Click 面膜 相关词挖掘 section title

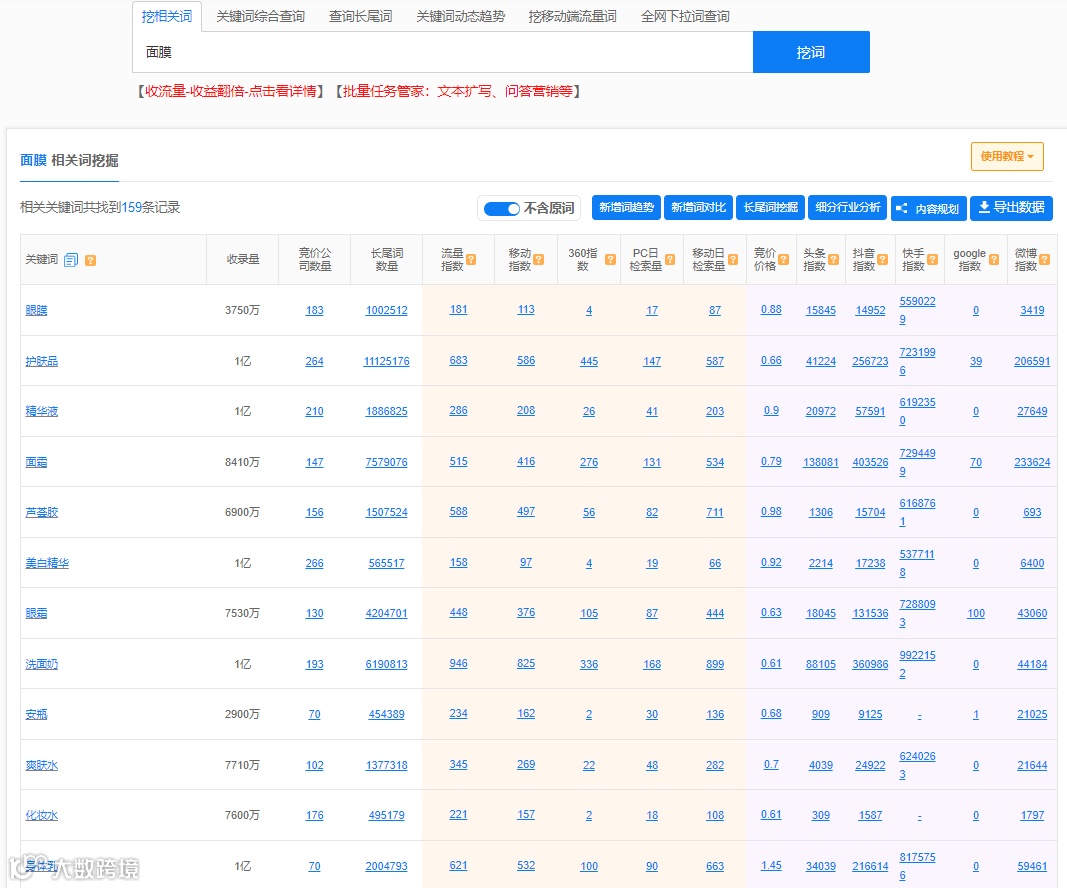pyautogui.click(x=69, y=161)
